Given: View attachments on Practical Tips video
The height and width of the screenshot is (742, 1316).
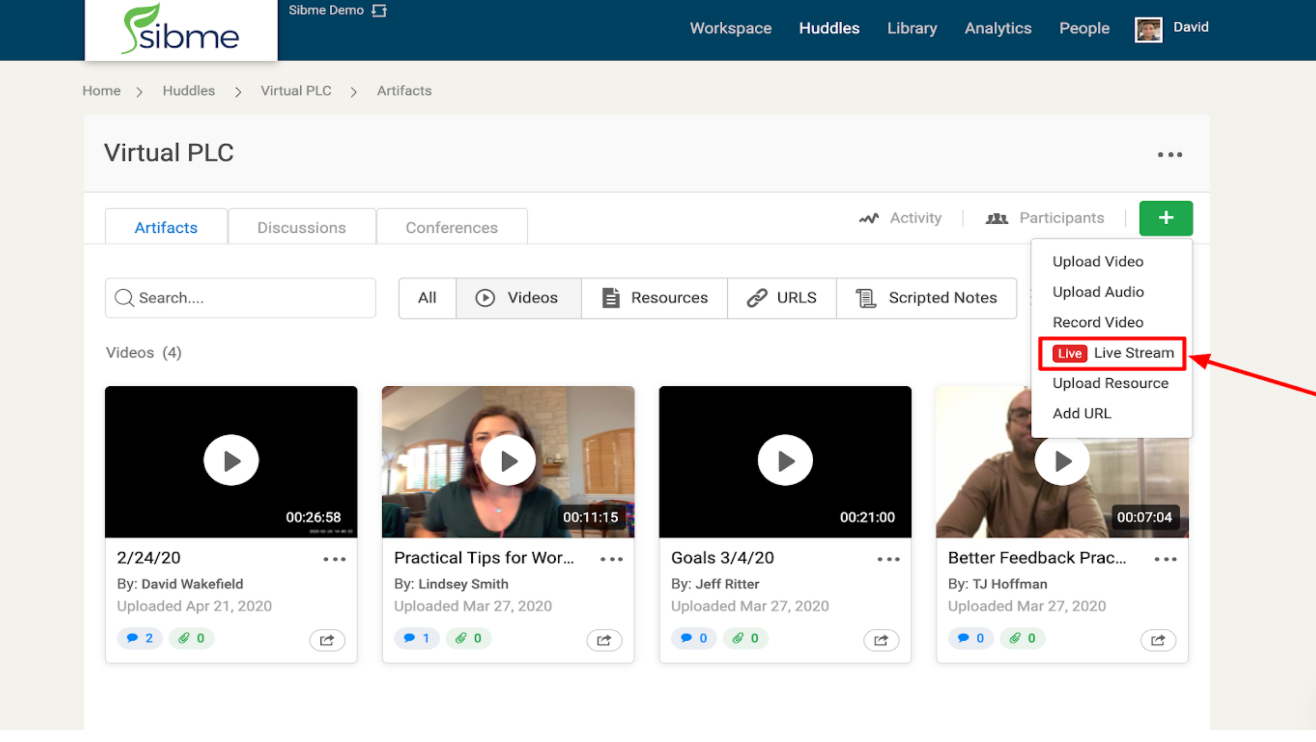Looking at the screenshot, I should pos(468,638).
